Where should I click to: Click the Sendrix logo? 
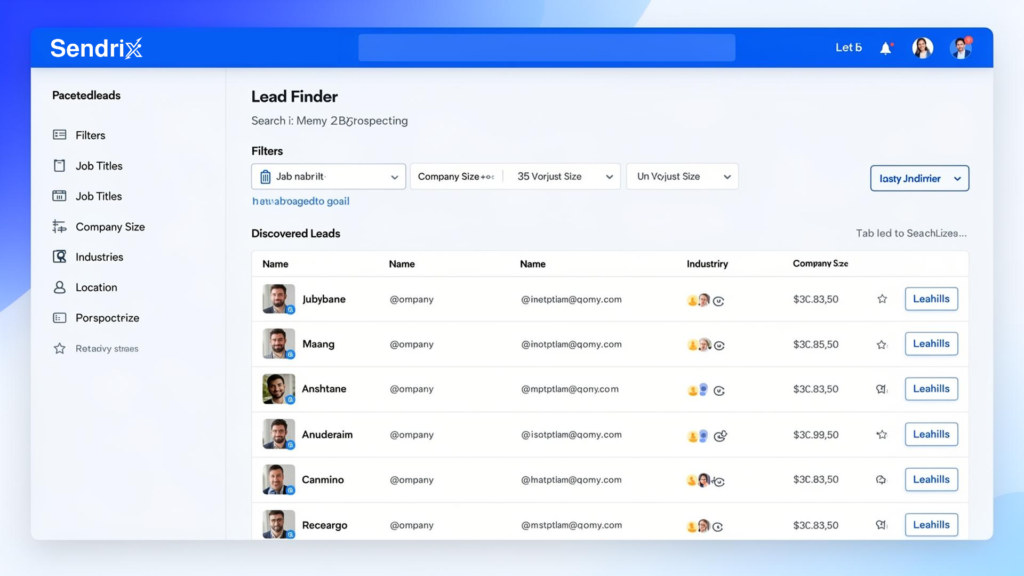pos(96,48)
